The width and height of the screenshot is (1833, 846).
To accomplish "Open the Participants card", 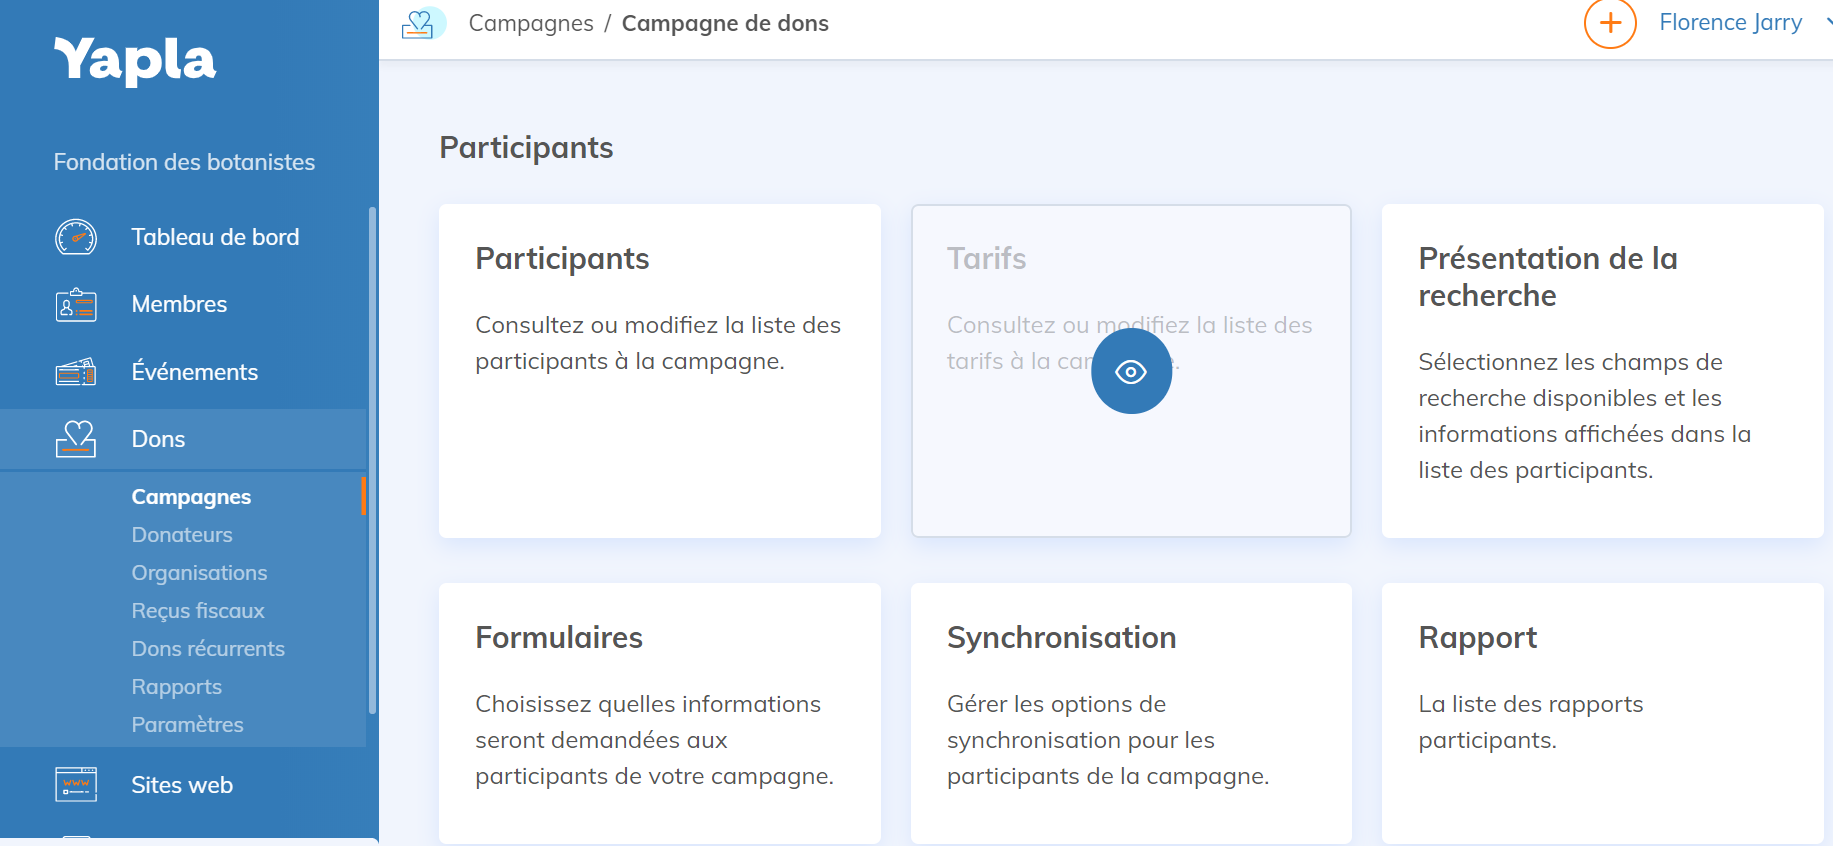I will coord(659,370).
